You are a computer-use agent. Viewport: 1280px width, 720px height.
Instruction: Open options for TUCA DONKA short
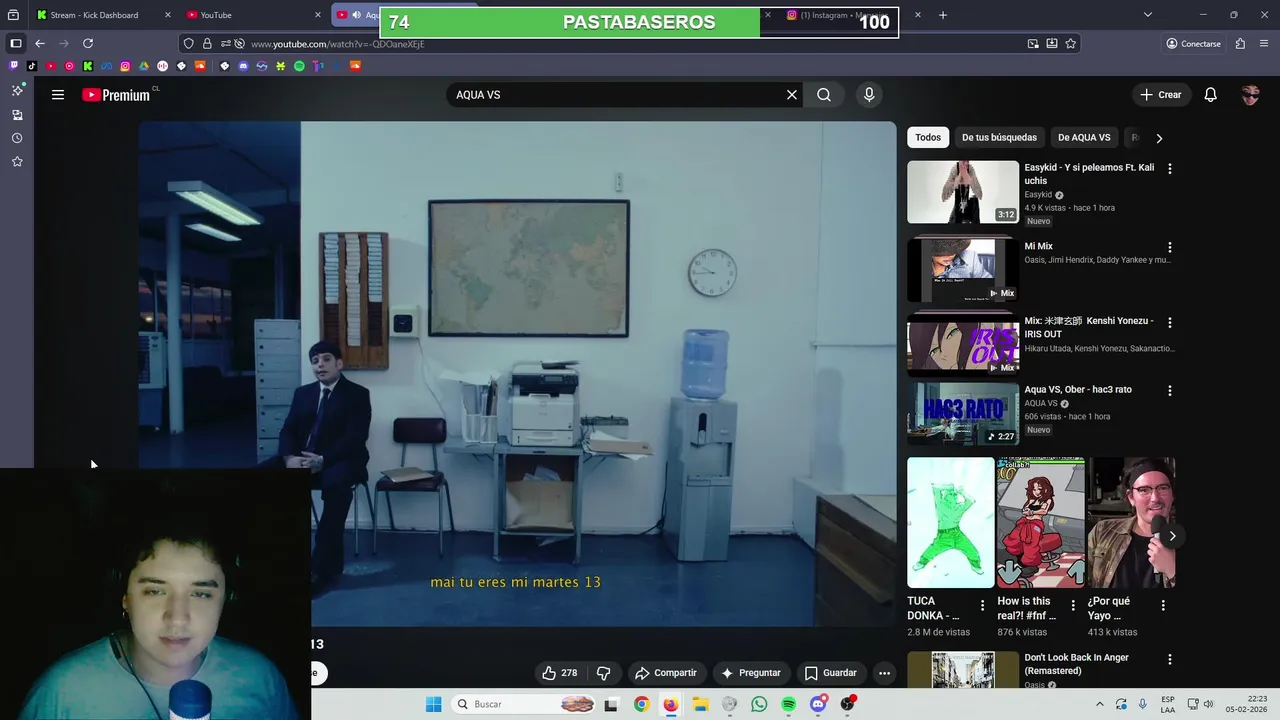[982, 605]
